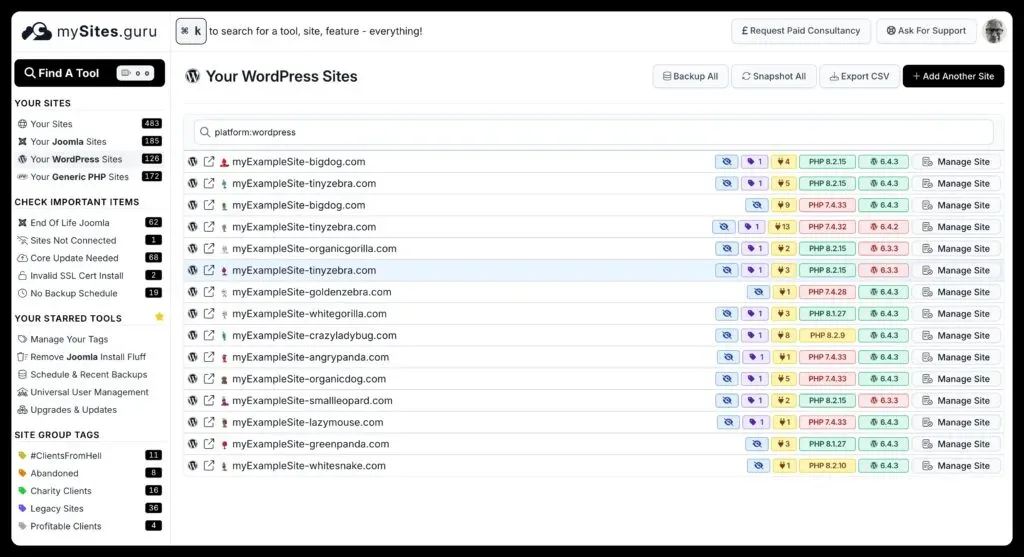Image resolution: width=1024 pixels, height=557 pixels.
Task: Click the user avatar photo
Action: (x=994, y=31)
